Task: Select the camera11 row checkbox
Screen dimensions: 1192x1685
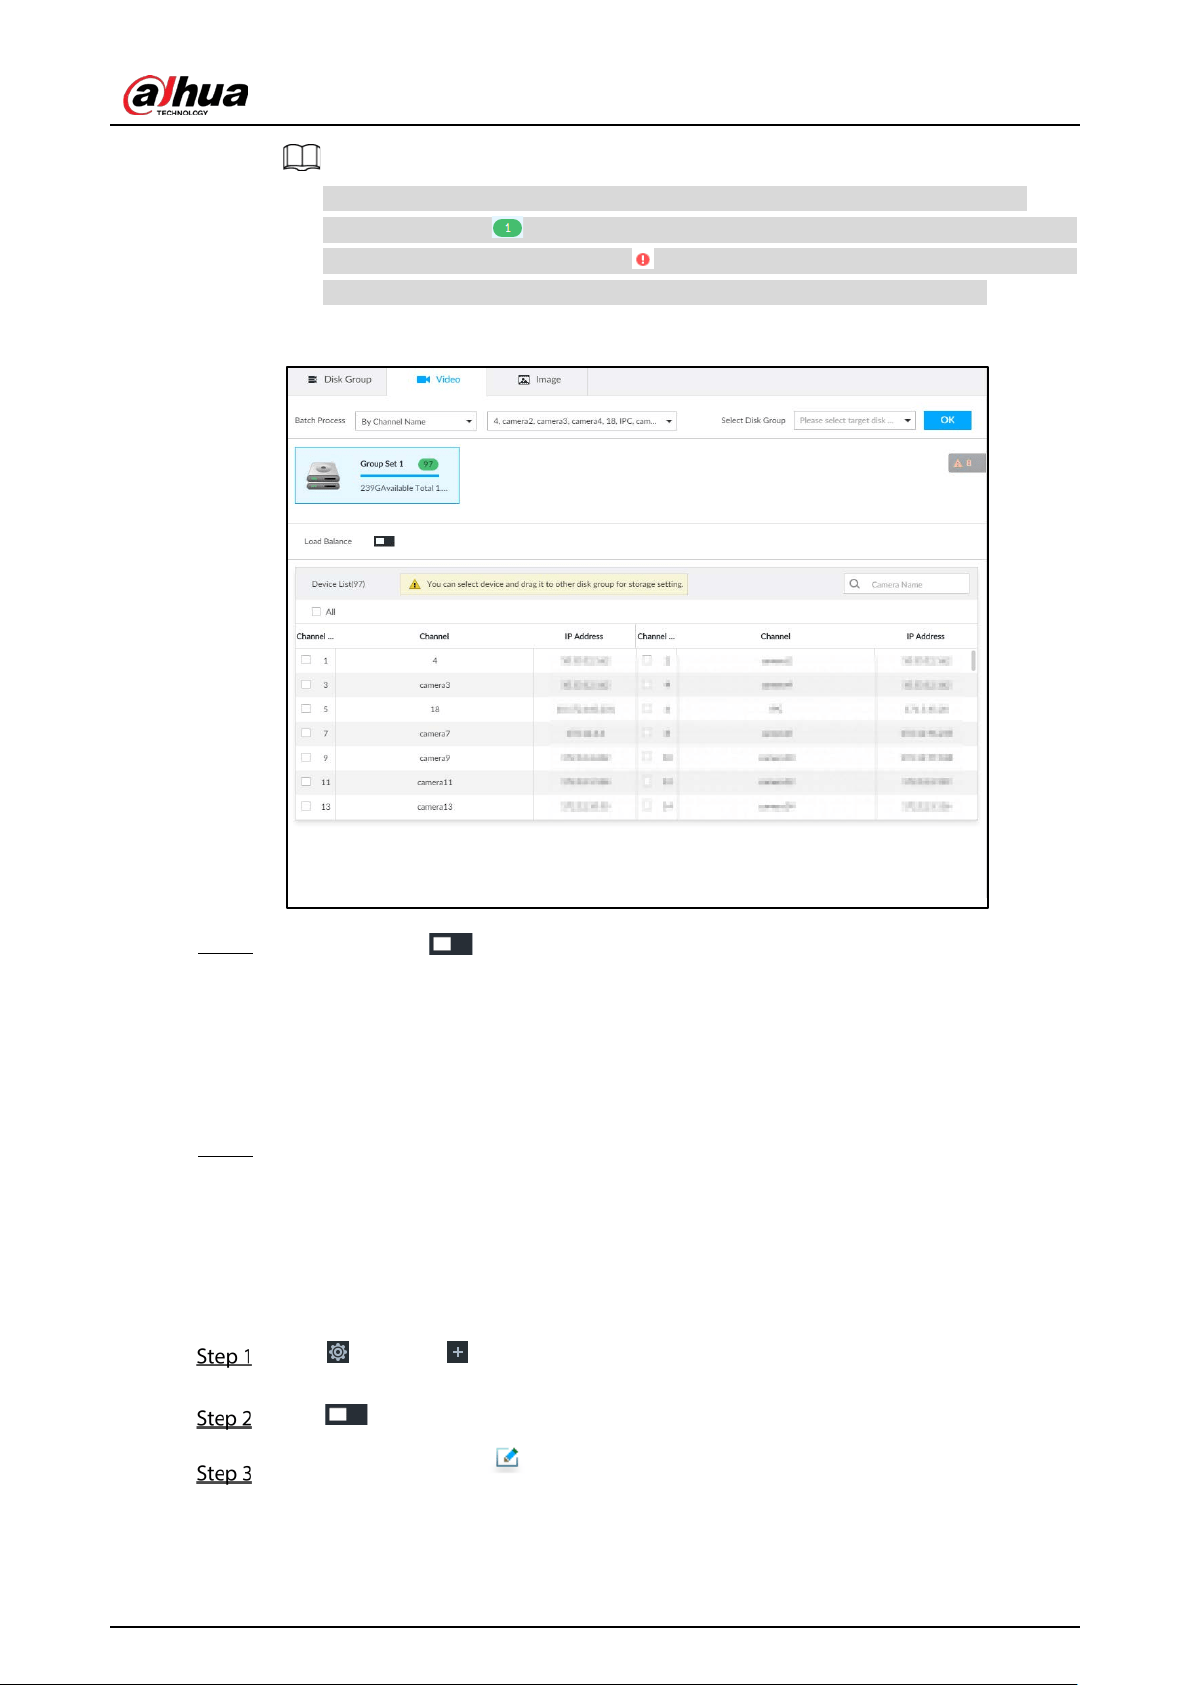Action: tap(306, 782)
